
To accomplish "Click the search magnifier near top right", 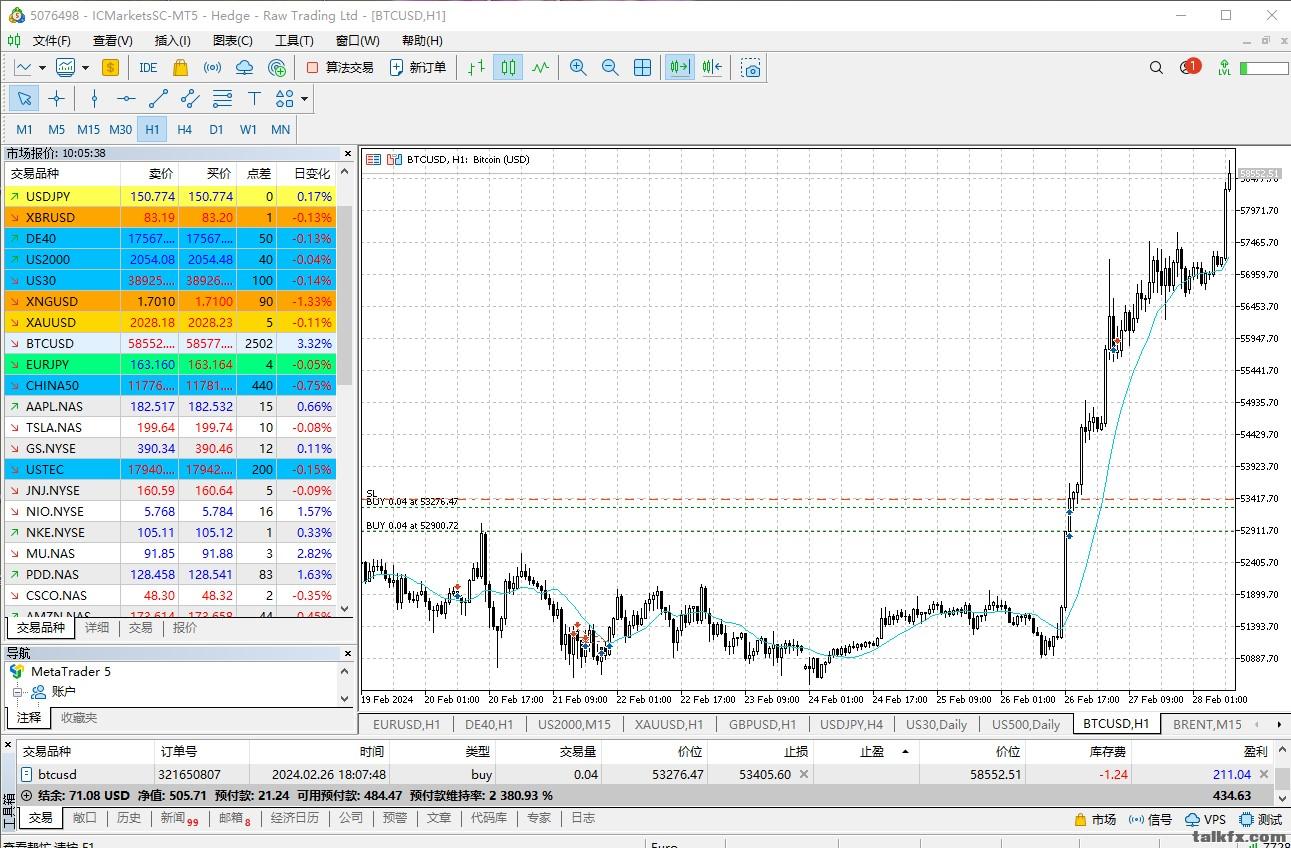I will pyautogui.click(x=1156, y=67).
